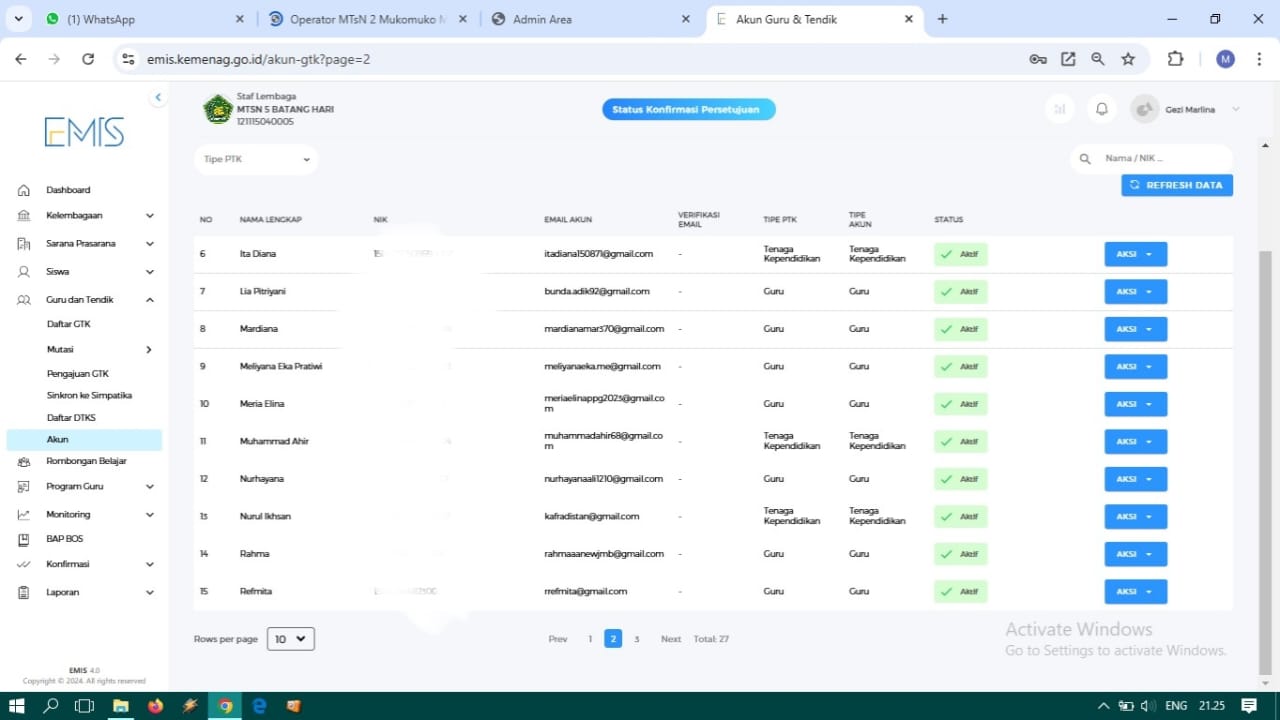Click the search magnifier icon in Nama/NIK field
The width and height of the screenshot is (1280, 720).
1085,159
